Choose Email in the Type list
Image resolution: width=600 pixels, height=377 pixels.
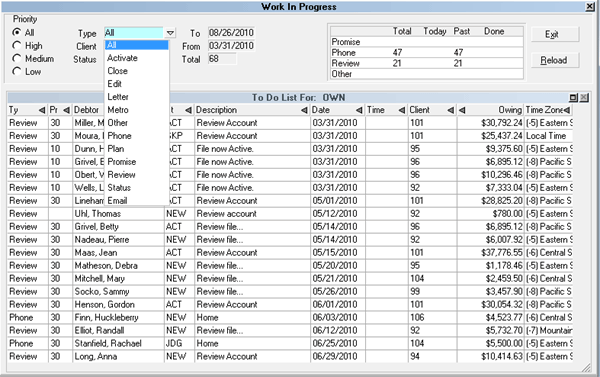[x=137, y=201]
